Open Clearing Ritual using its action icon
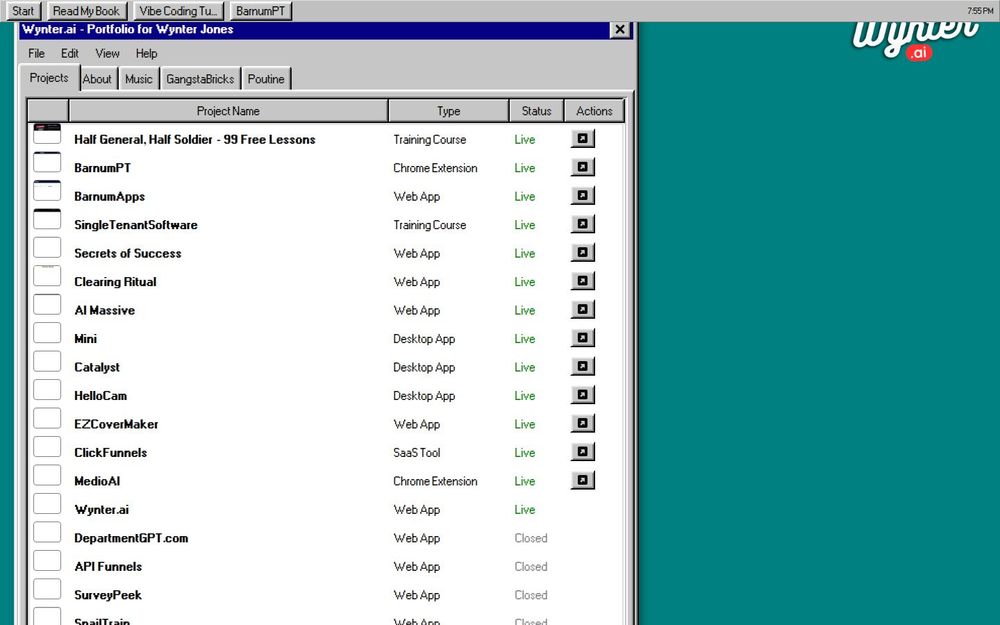 click(x=582, y=281)
